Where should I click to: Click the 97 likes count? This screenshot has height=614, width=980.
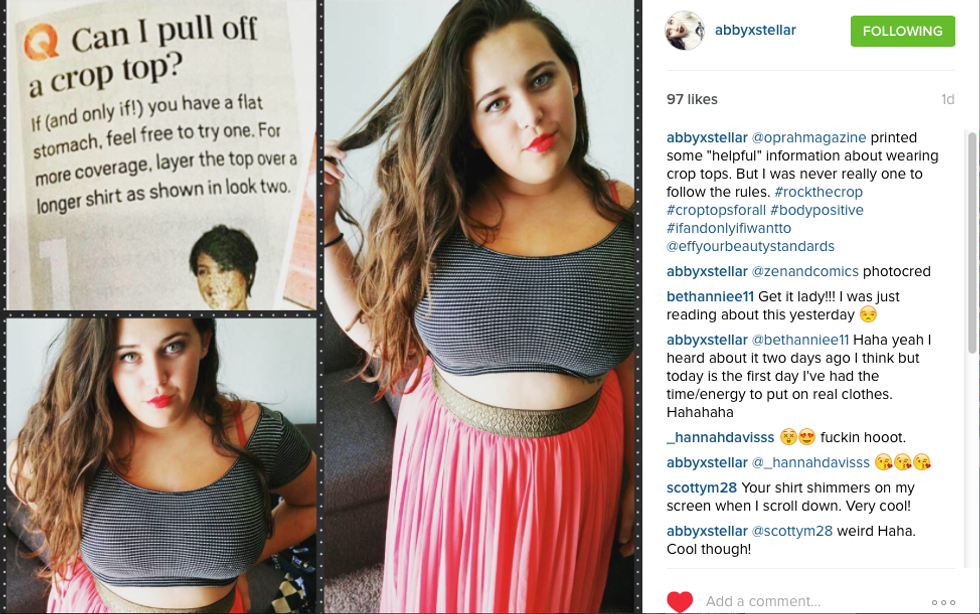coord(692,99)
